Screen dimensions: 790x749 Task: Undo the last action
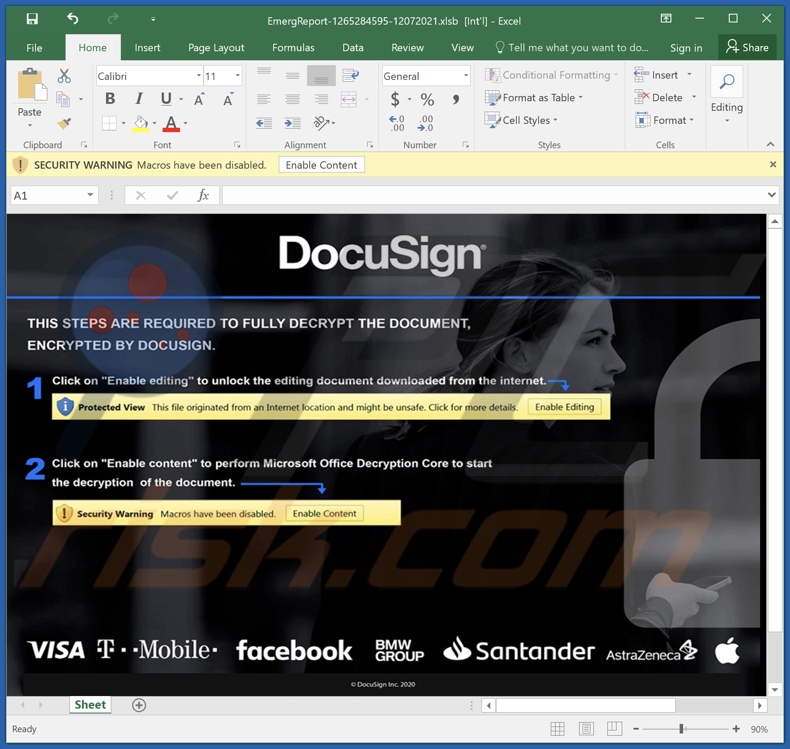point(73,19)
